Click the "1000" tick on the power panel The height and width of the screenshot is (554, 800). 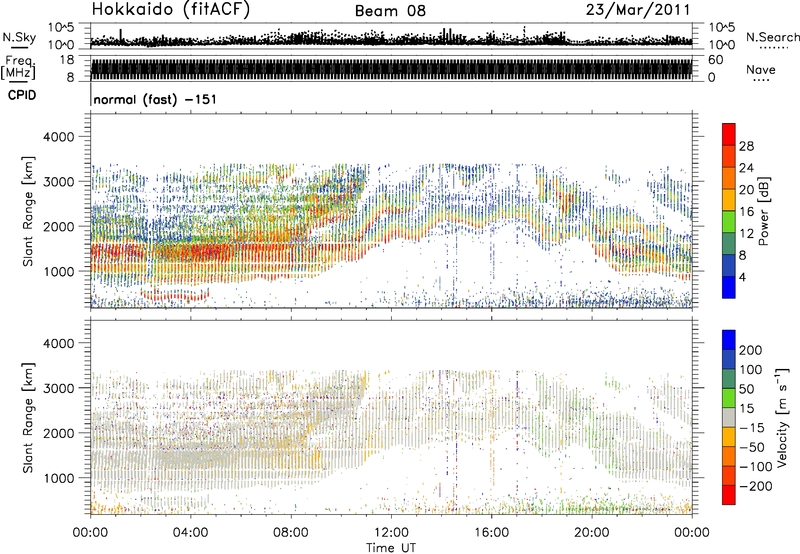(x=58, y=272)
